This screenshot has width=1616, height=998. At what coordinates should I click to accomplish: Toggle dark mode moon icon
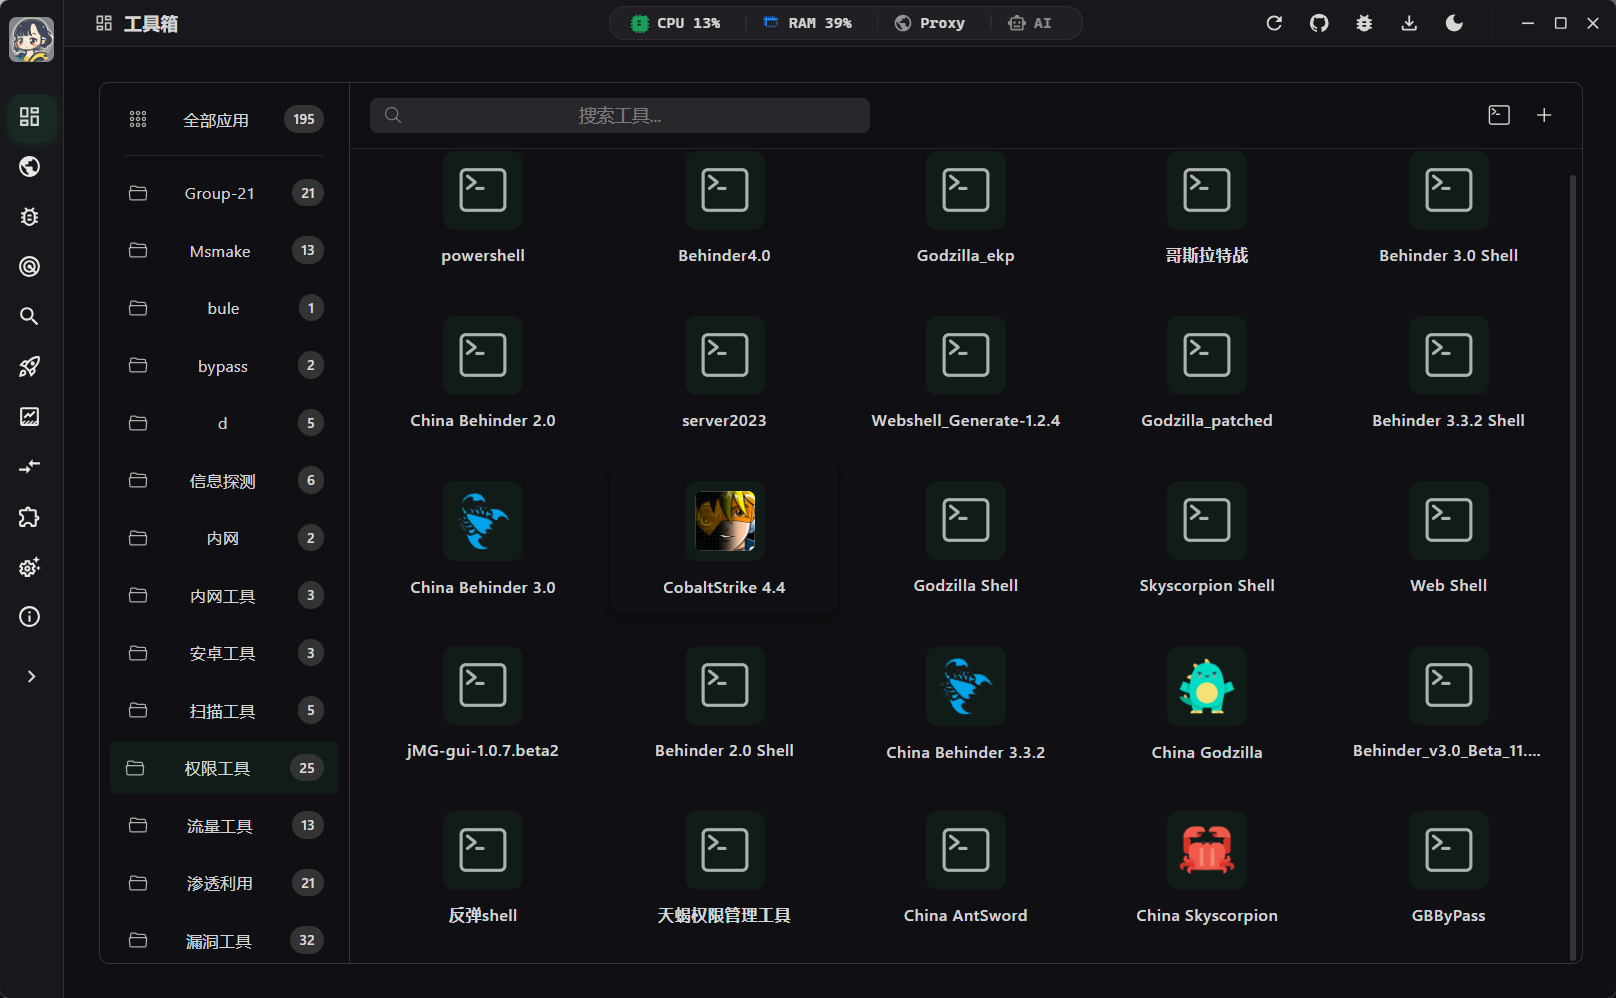point(1454,23)
